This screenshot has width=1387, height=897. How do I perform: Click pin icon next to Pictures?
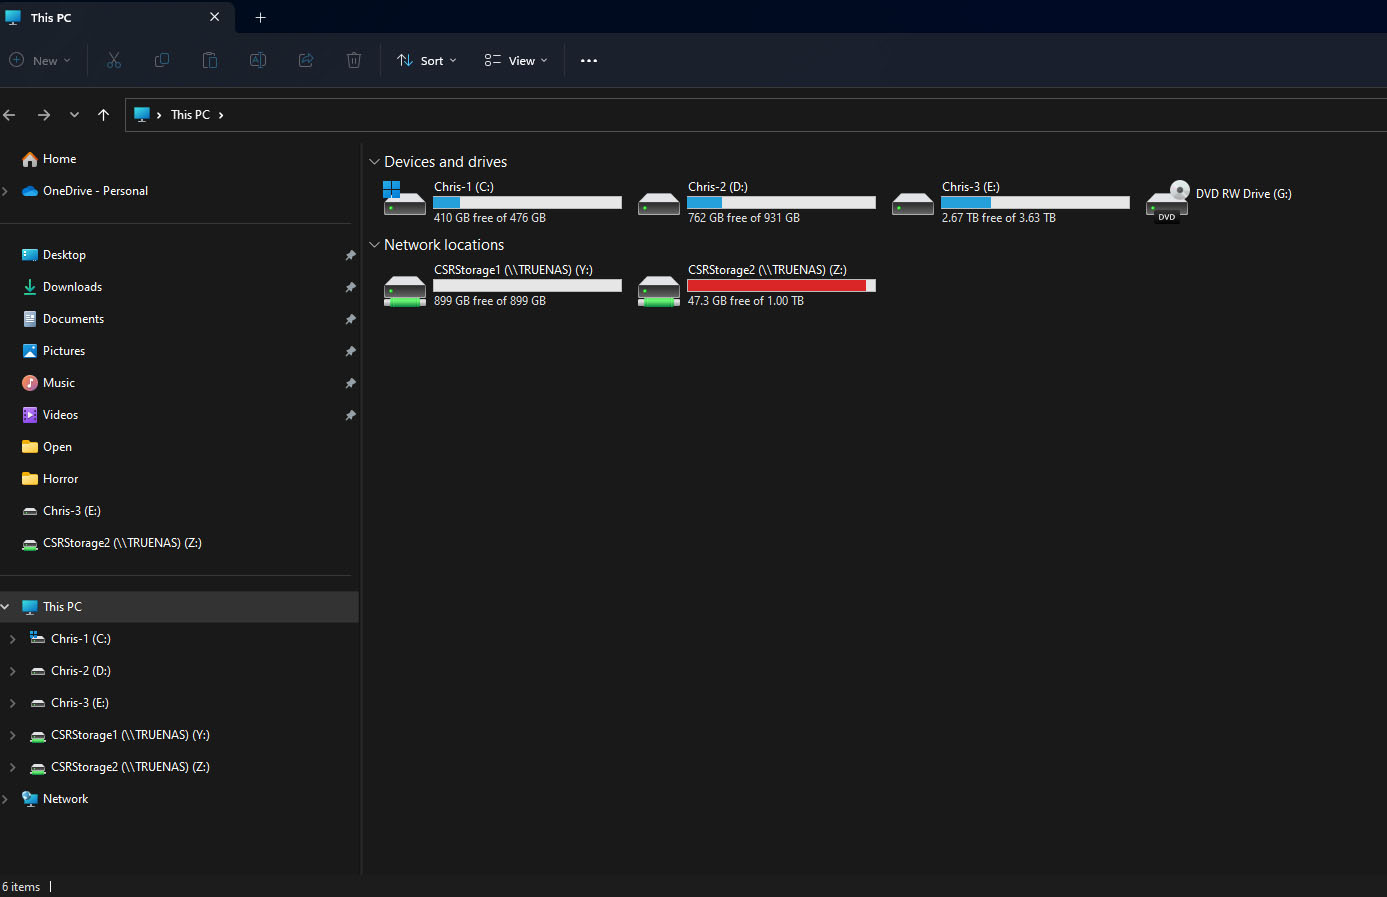tap(350, 352)
